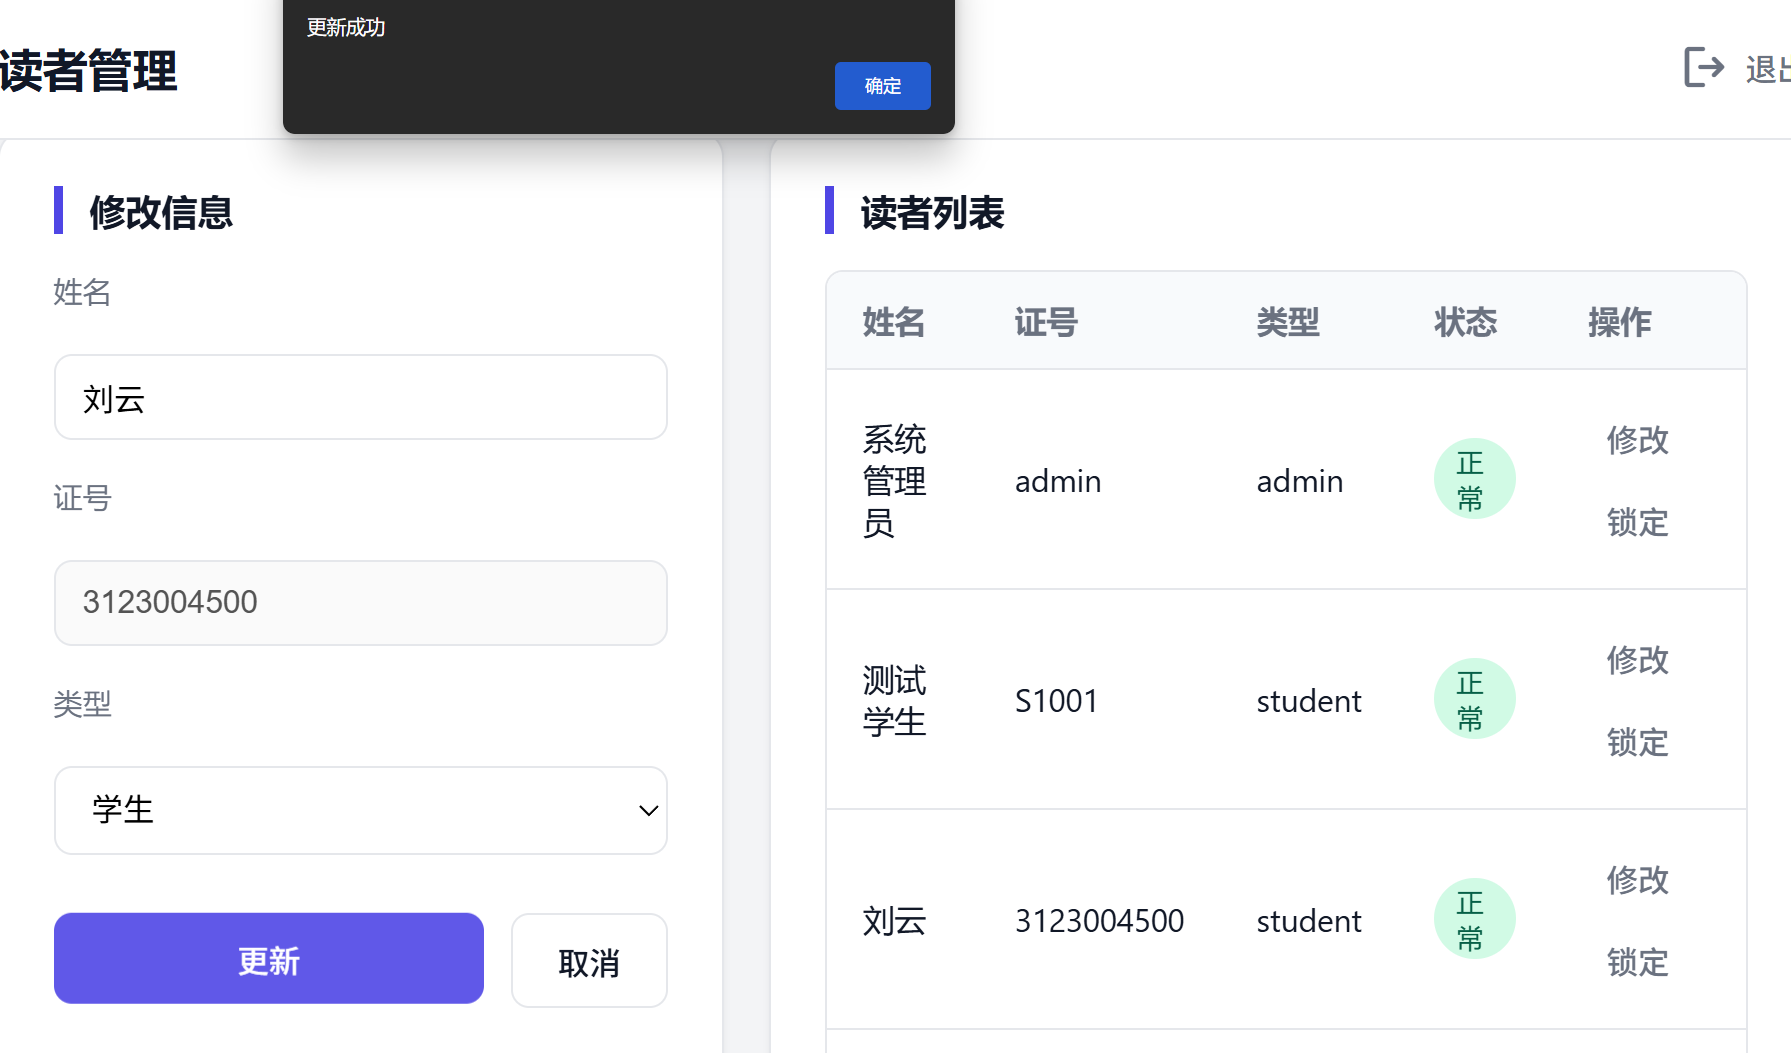Click 修改 for 测试学生 row
The height and width of the screenshot is (1053, 1791).
click(x=1638, y=660)
